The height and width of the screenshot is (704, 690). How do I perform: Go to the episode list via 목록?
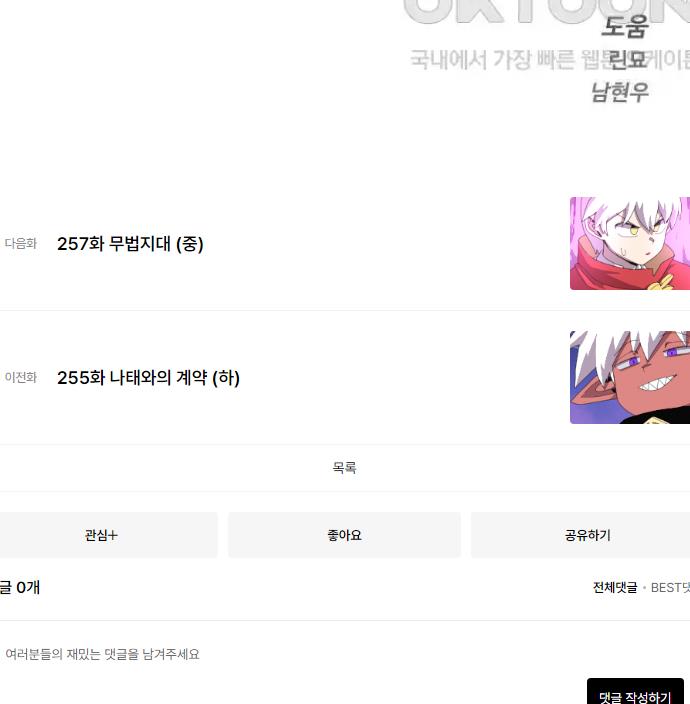344,468
